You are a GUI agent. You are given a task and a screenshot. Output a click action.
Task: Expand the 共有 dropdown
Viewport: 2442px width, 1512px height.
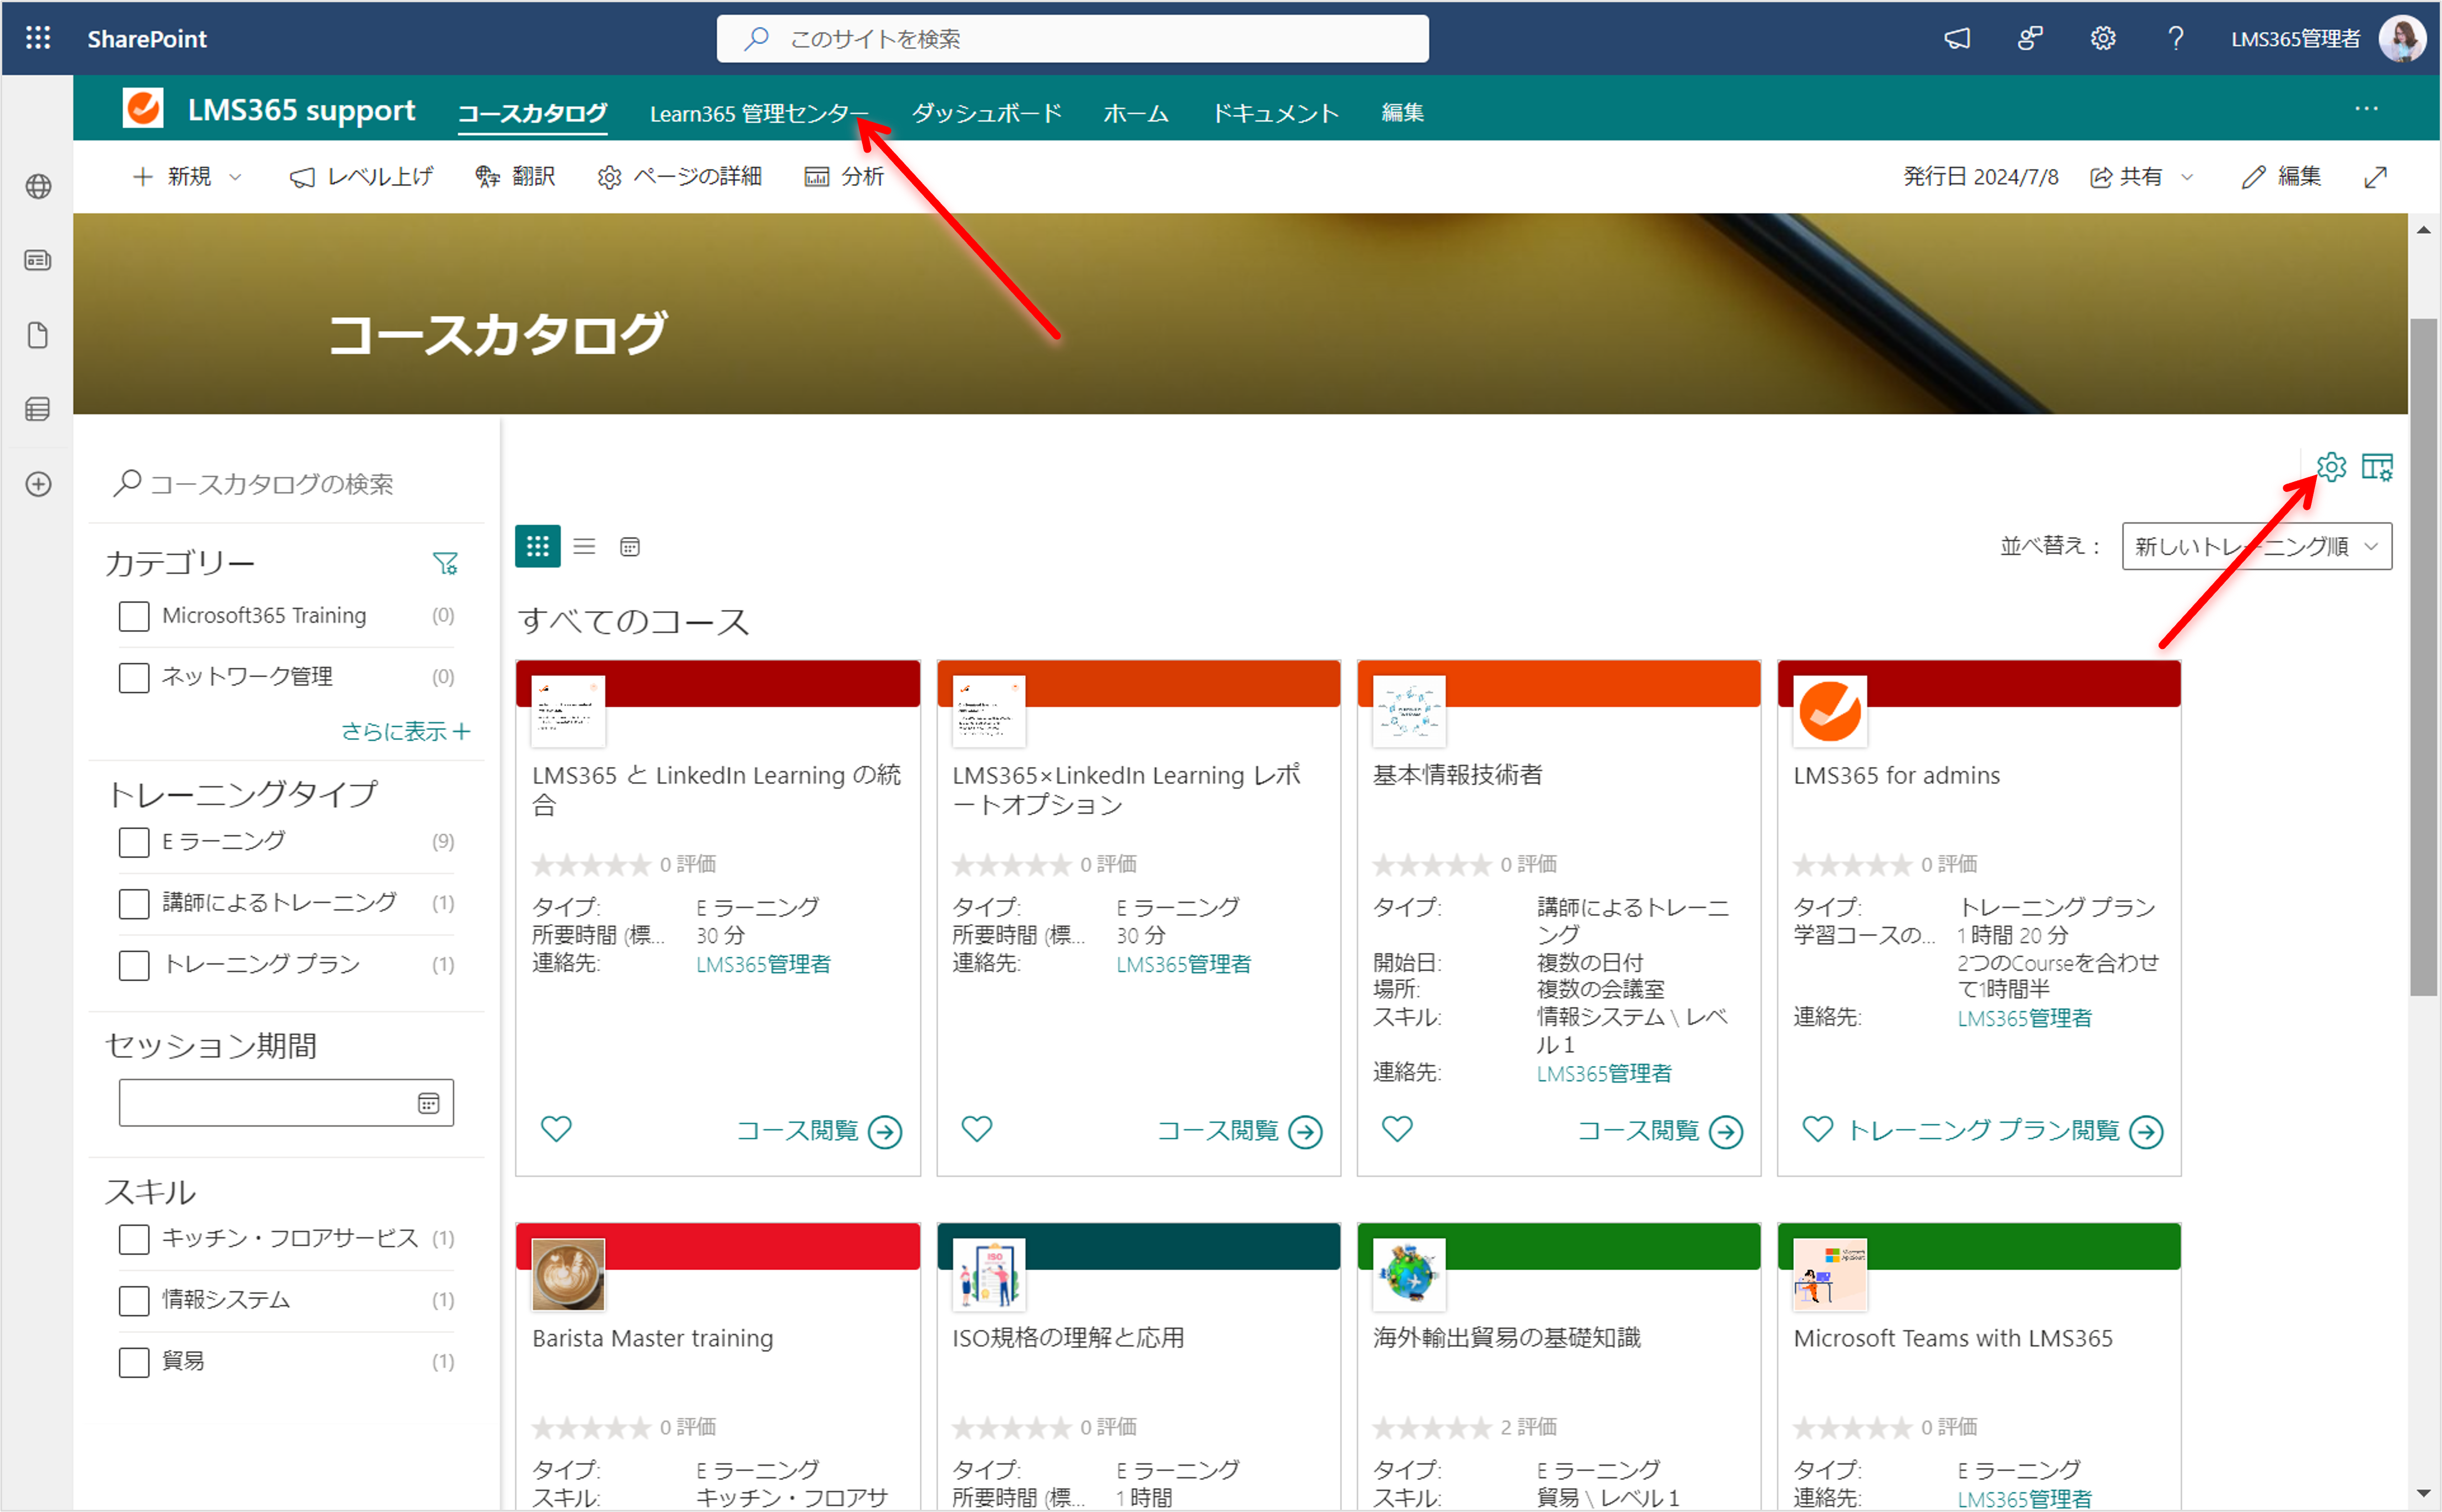[x=2187, y=177]
